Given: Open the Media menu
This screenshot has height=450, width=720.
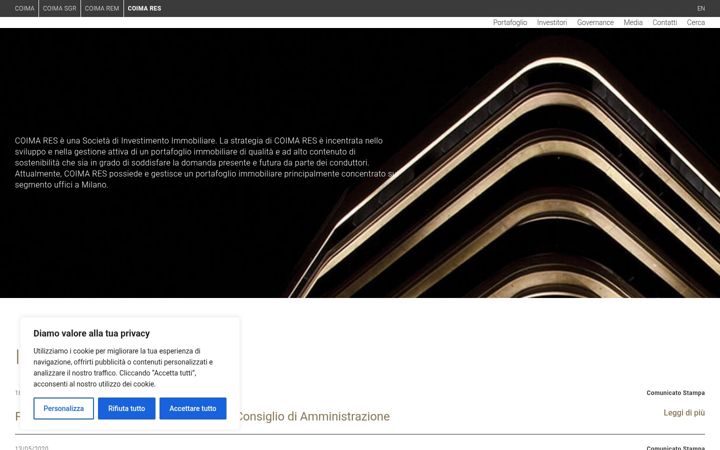Looking at the screenshot, I should [633, 22].
